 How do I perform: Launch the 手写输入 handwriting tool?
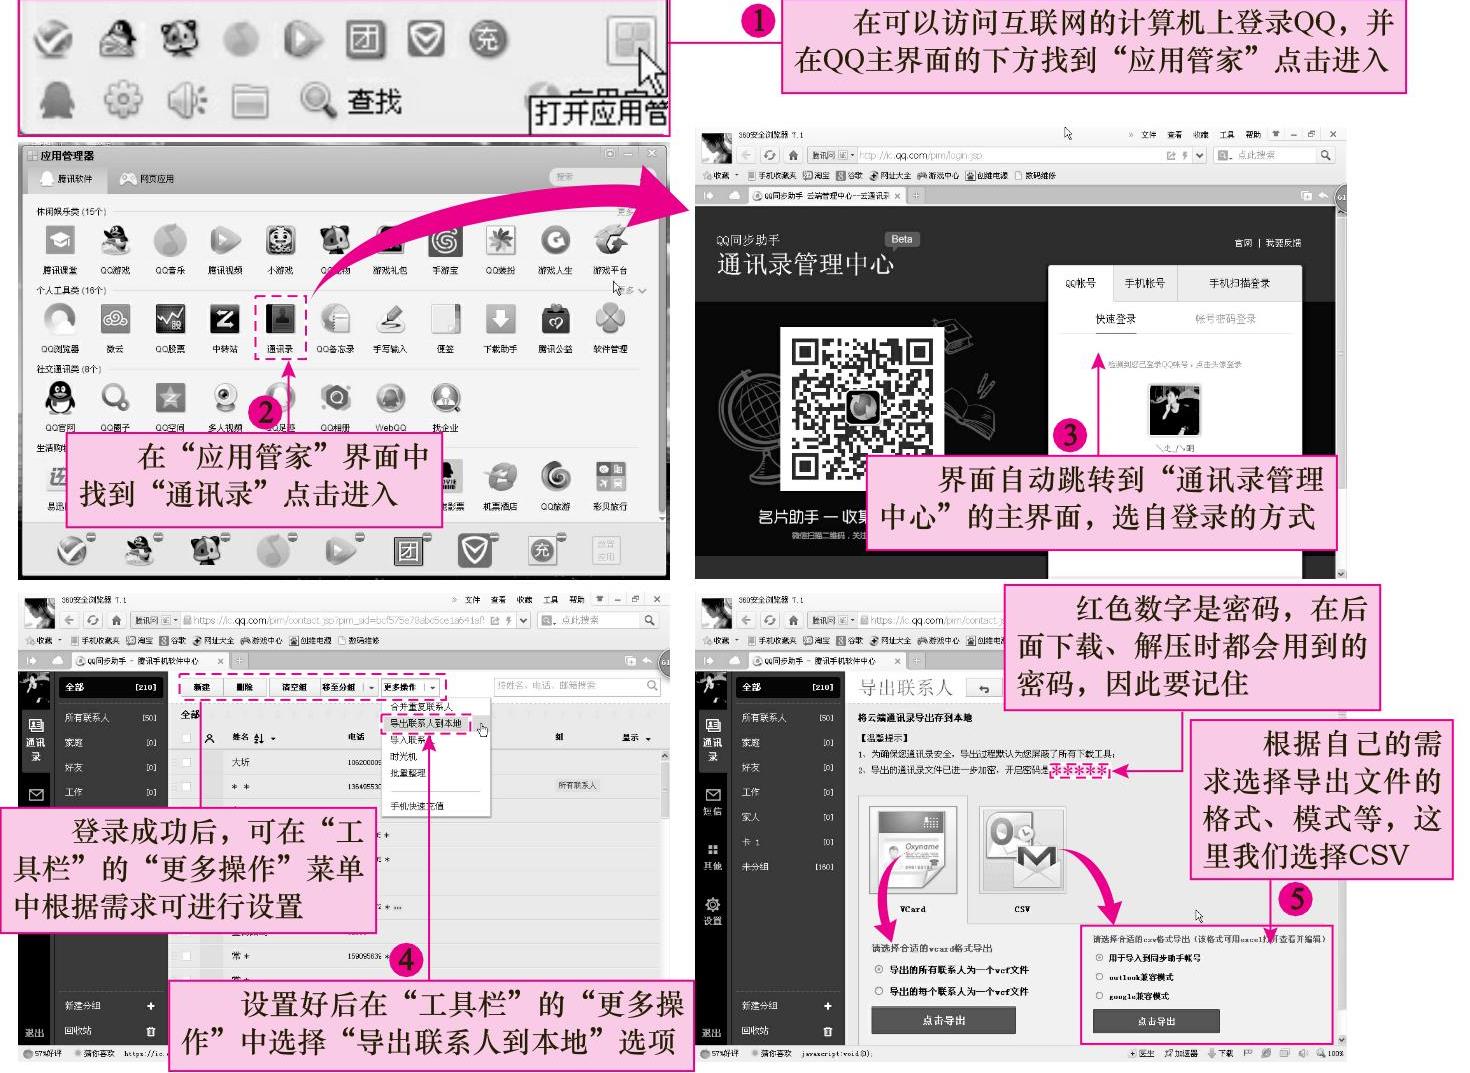pos(390,320)
